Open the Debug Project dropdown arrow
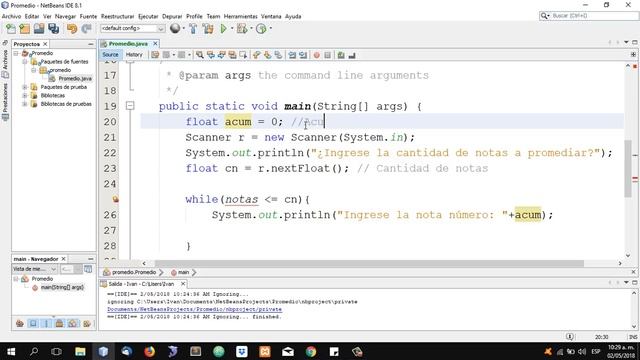Viewport: 640px width, 360px height. click(x=251, y=29)
